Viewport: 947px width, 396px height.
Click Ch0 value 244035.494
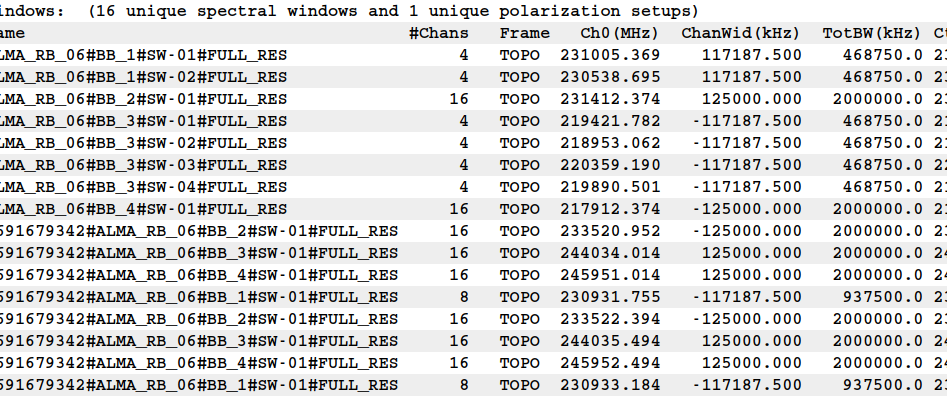[610, 341]
